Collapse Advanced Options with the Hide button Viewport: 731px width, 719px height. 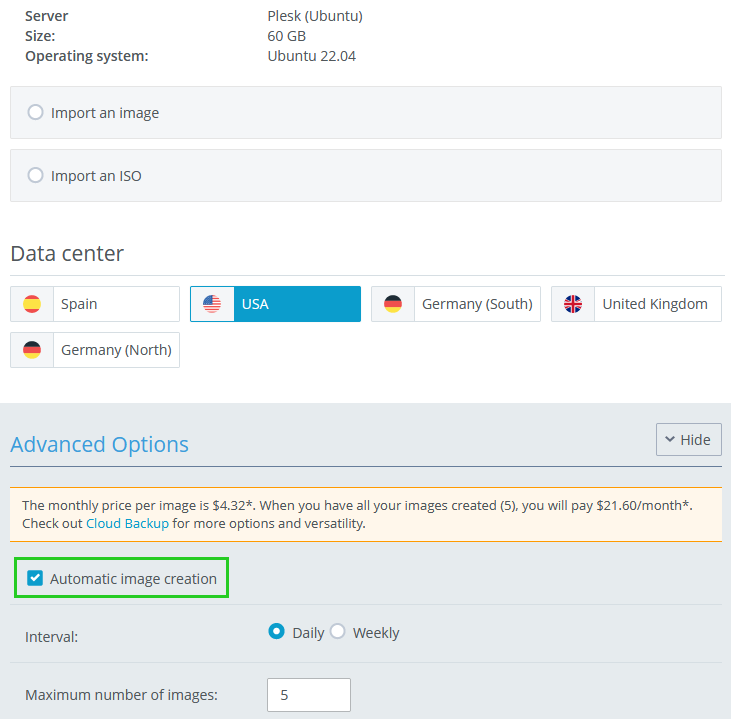(688, 440)
